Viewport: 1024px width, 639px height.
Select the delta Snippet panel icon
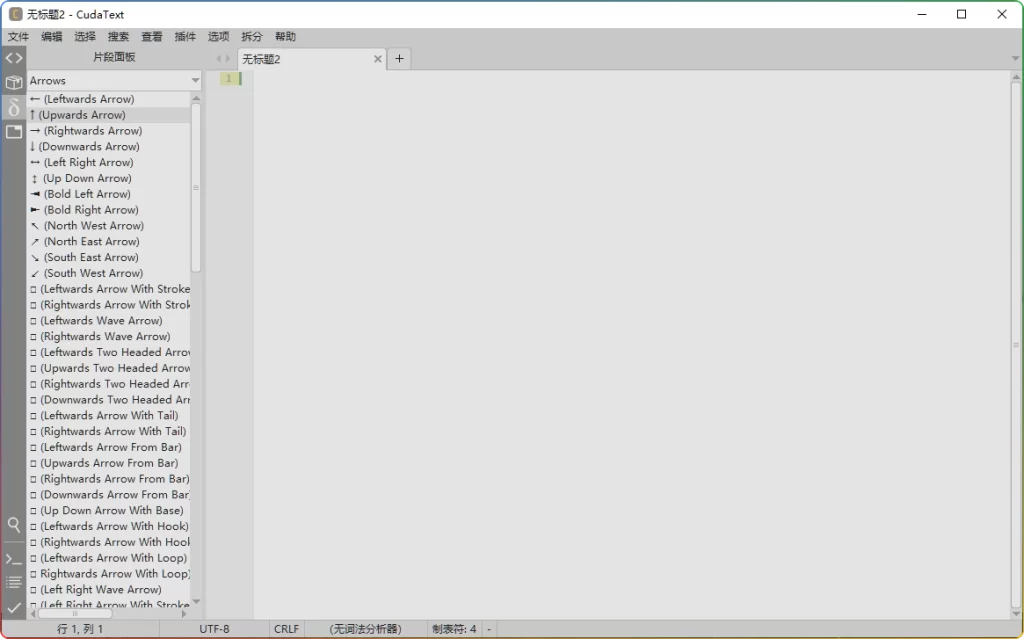tap(14, 107)
